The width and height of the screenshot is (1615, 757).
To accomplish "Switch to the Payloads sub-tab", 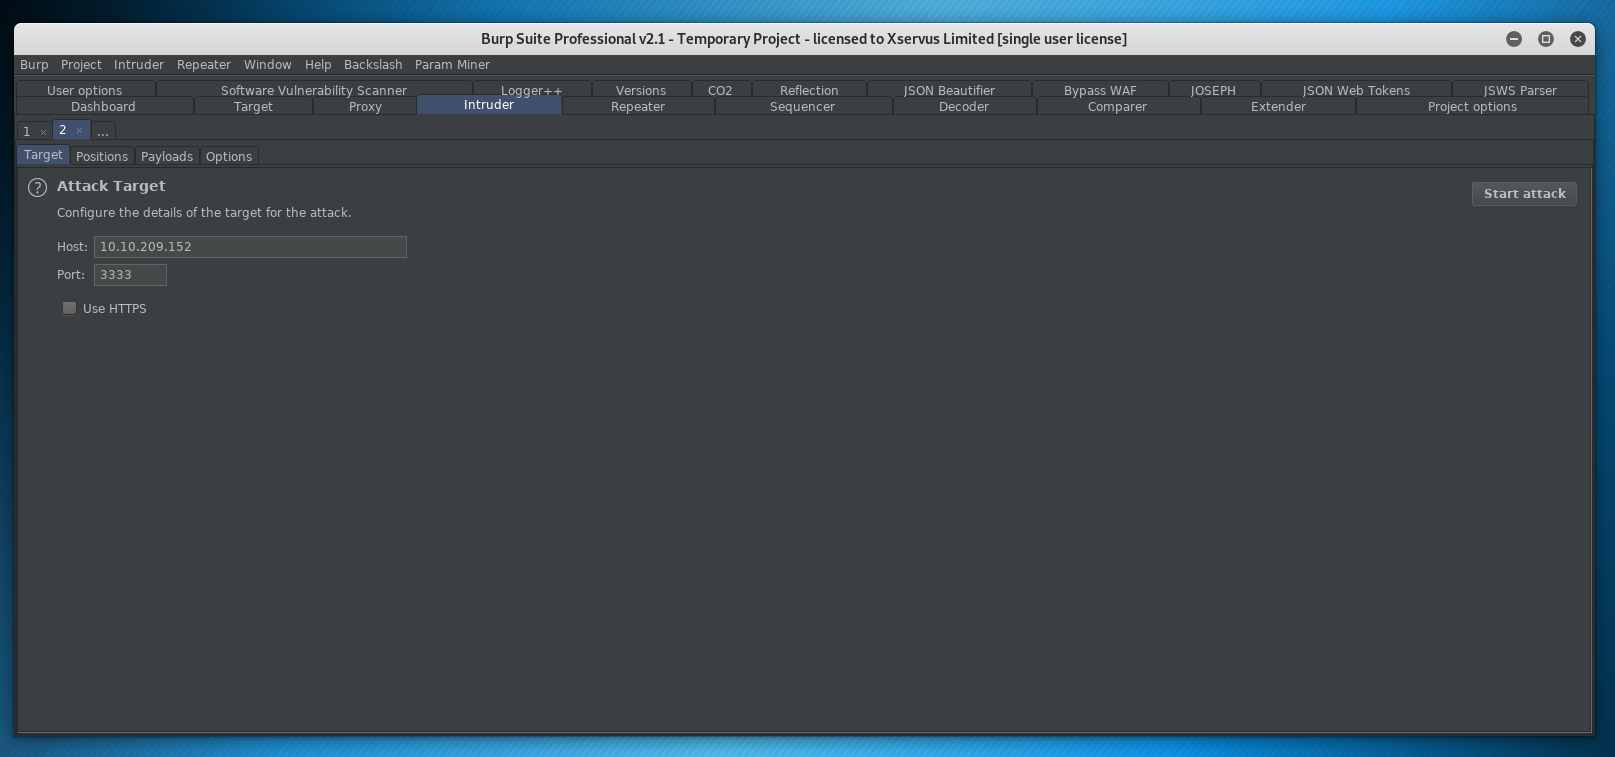I will pos(167,156).
